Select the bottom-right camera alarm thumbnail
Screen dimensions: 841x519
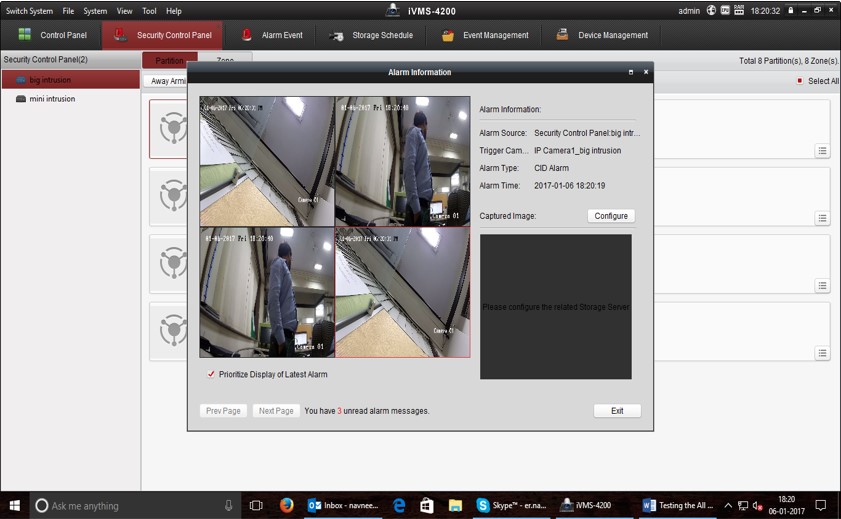pos(402,292)
